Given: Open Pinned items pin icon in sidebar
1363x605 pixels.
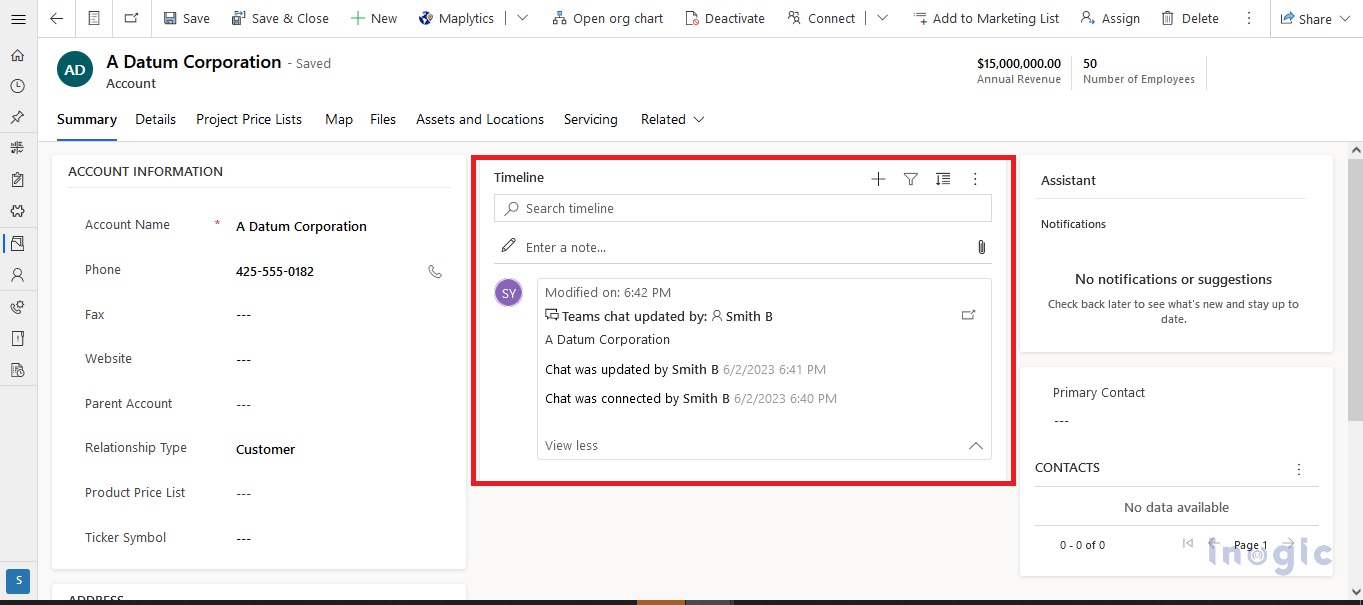Looking at the screenshot, I should pos(17,117).
